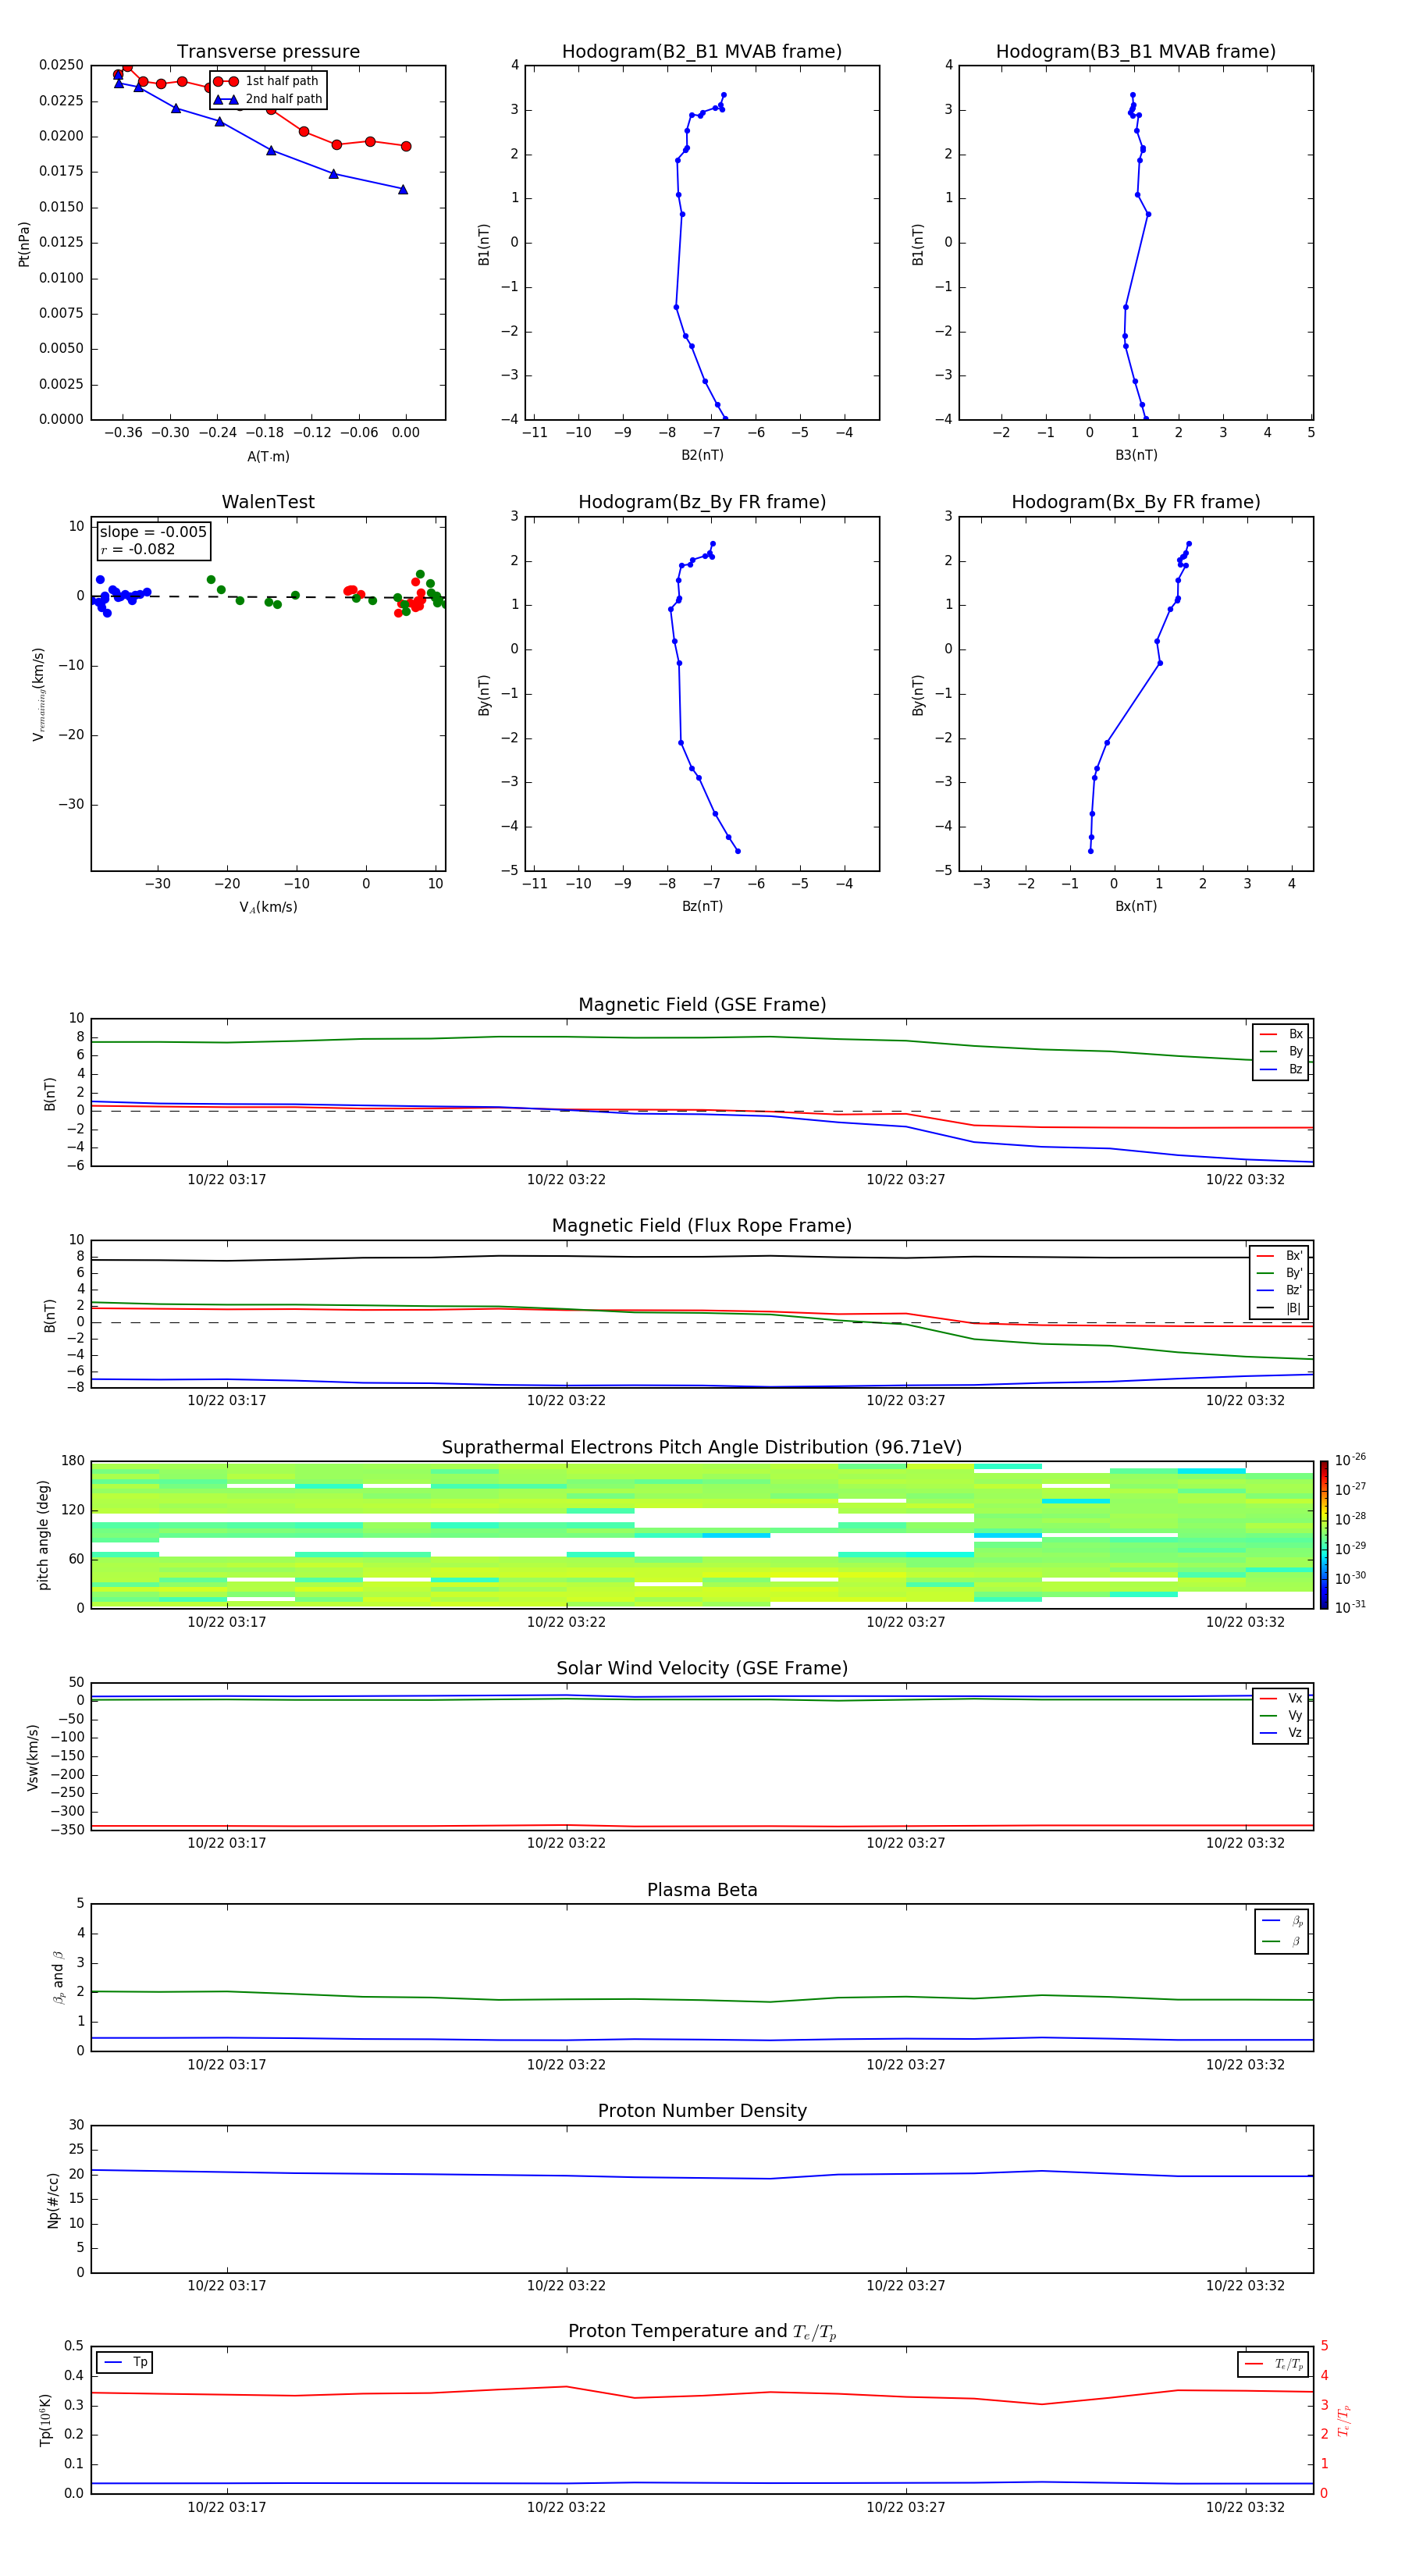Click "10/22 03:27" tick under Plasma Beta plot
The height and width of the screenshot is (2576, 1405).
click(906, 2064)
